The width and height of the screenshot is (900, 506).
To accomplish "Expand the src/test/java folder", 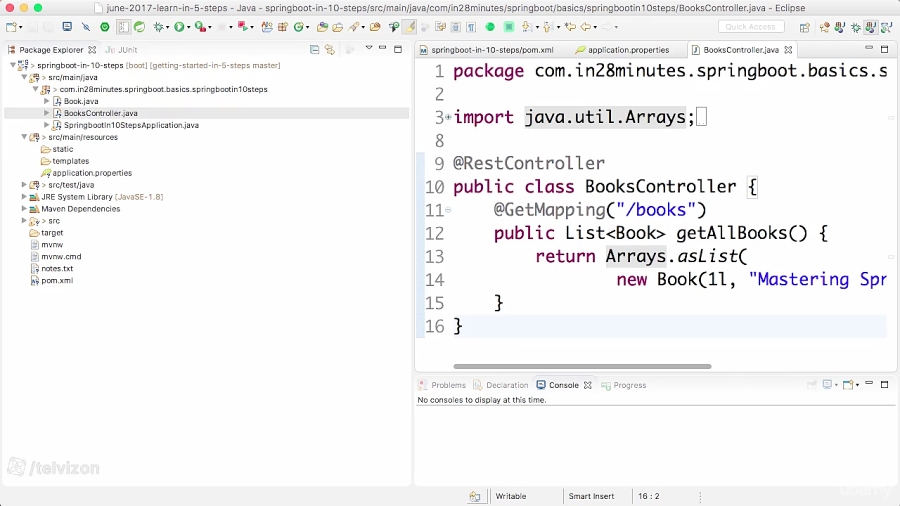I will tap(24, 185).
